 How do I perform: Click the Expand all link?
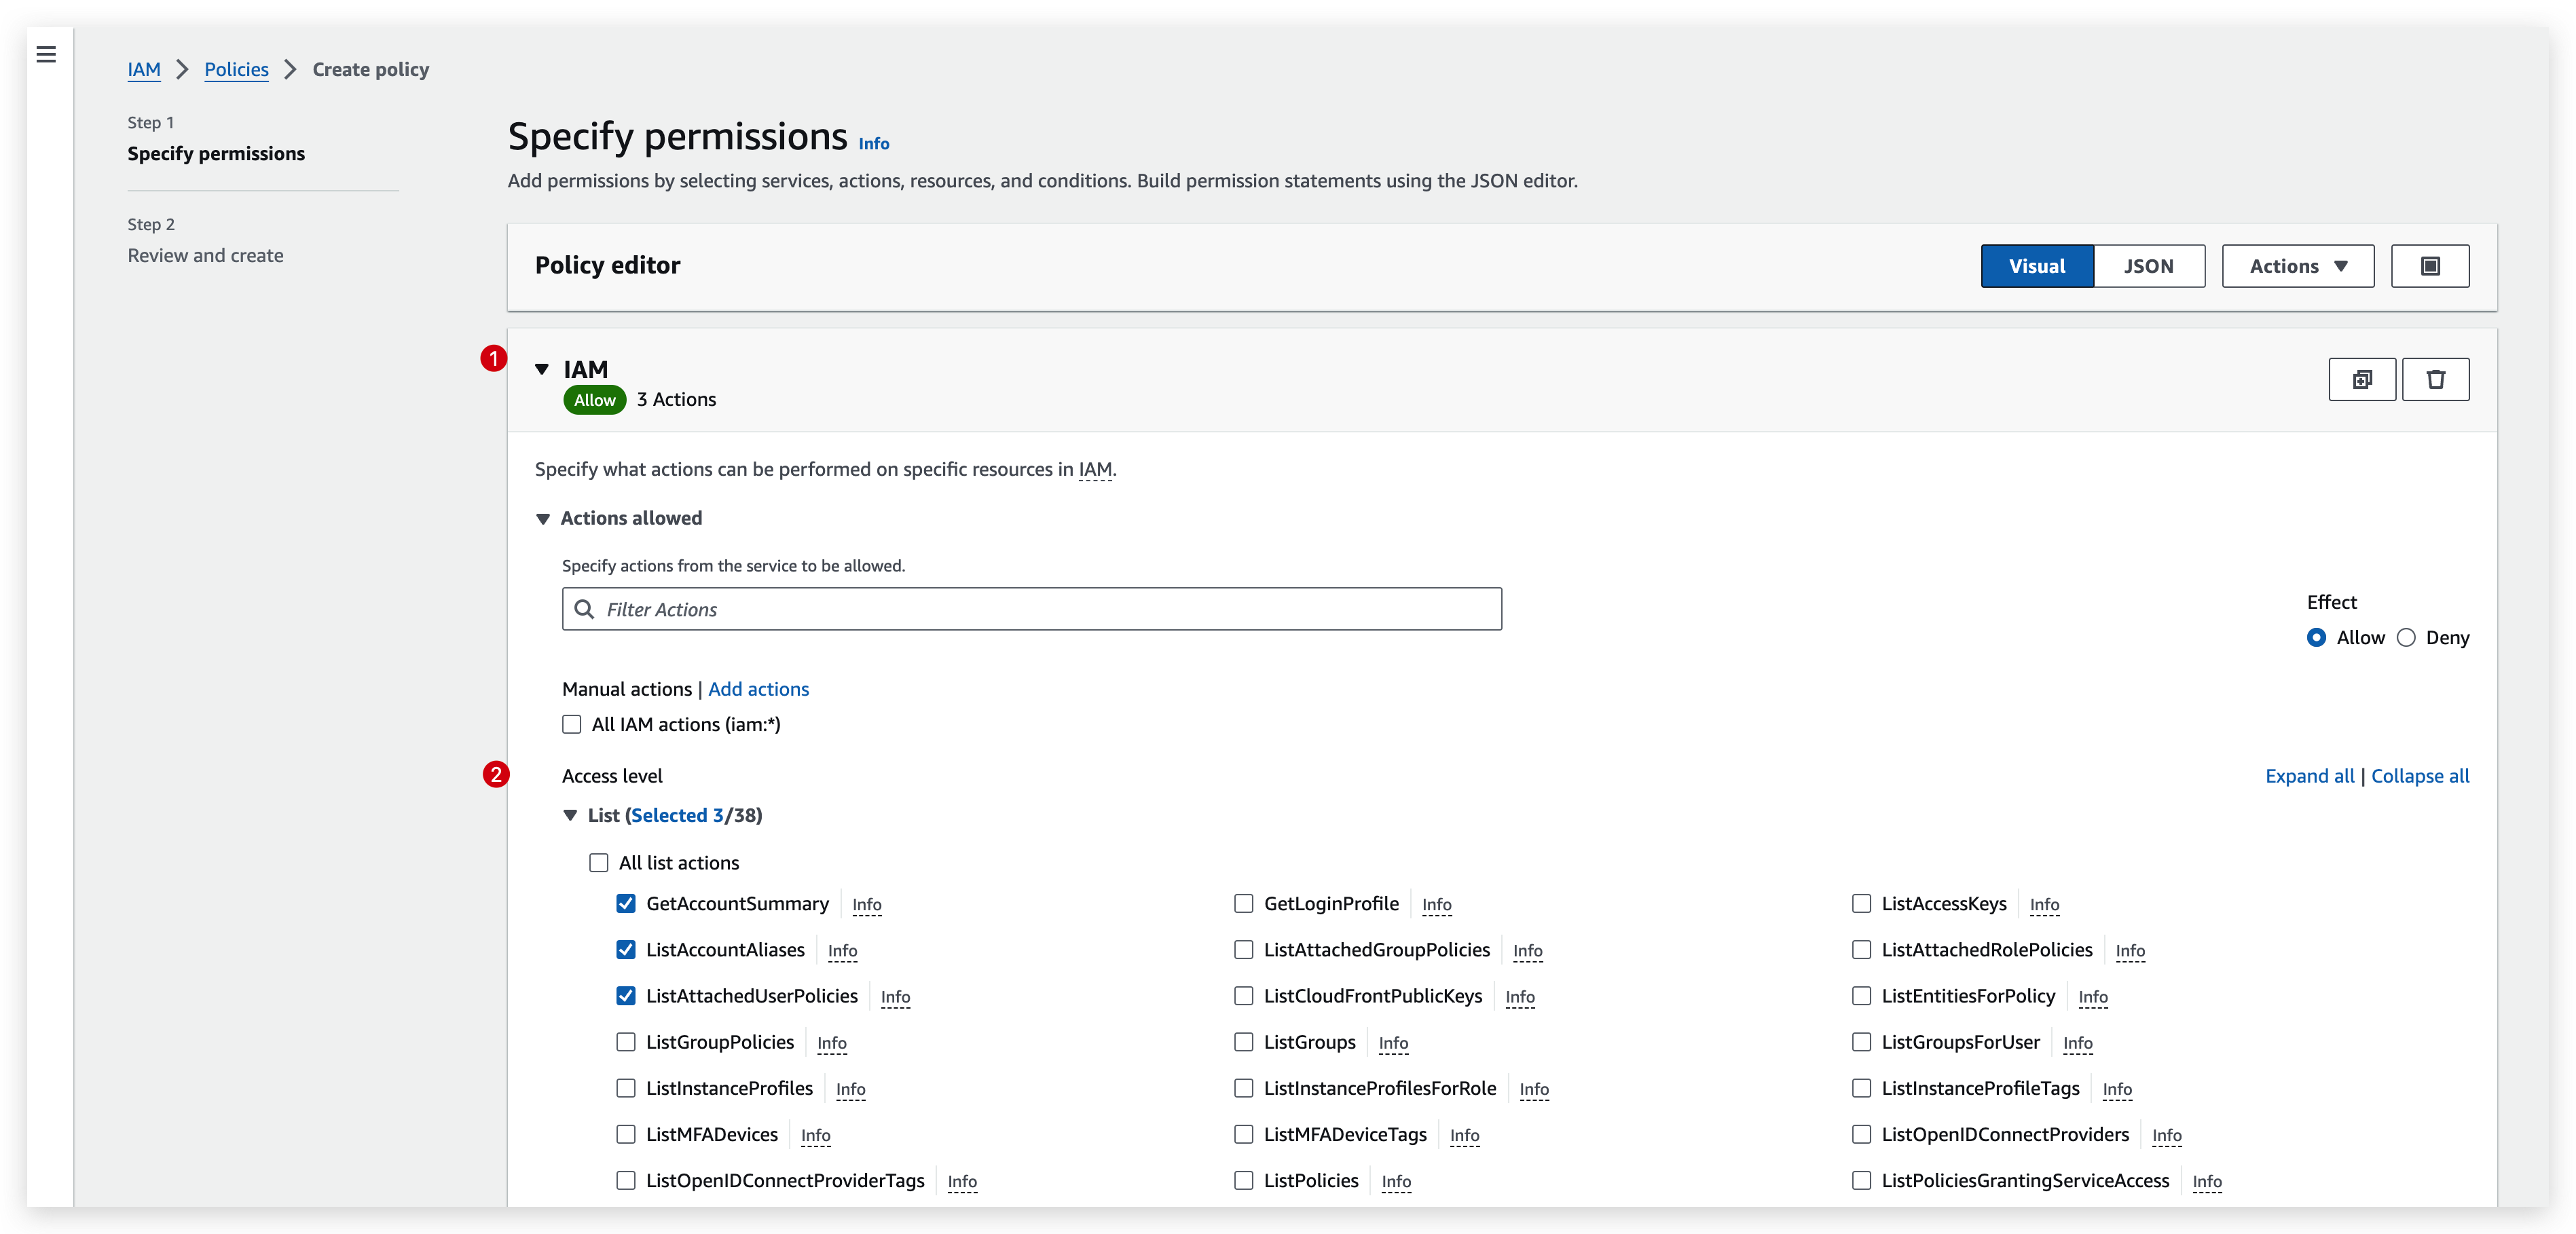click(2309, 776)
